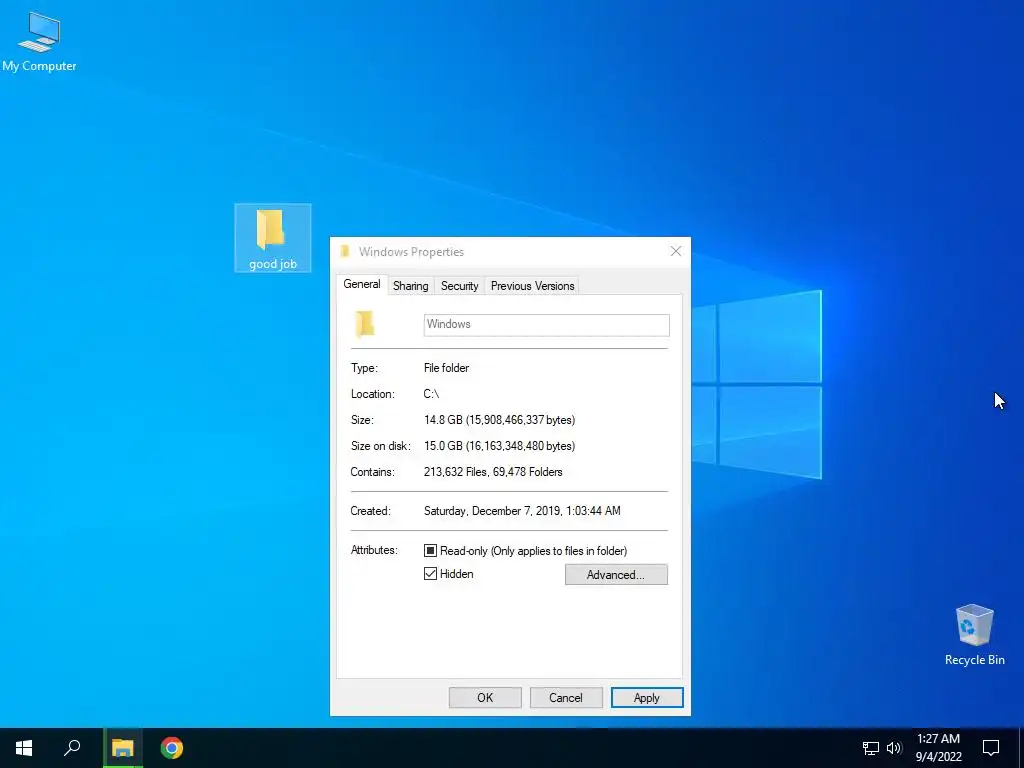
Task: Open the notification action center icon
Action: pos(991,748)
